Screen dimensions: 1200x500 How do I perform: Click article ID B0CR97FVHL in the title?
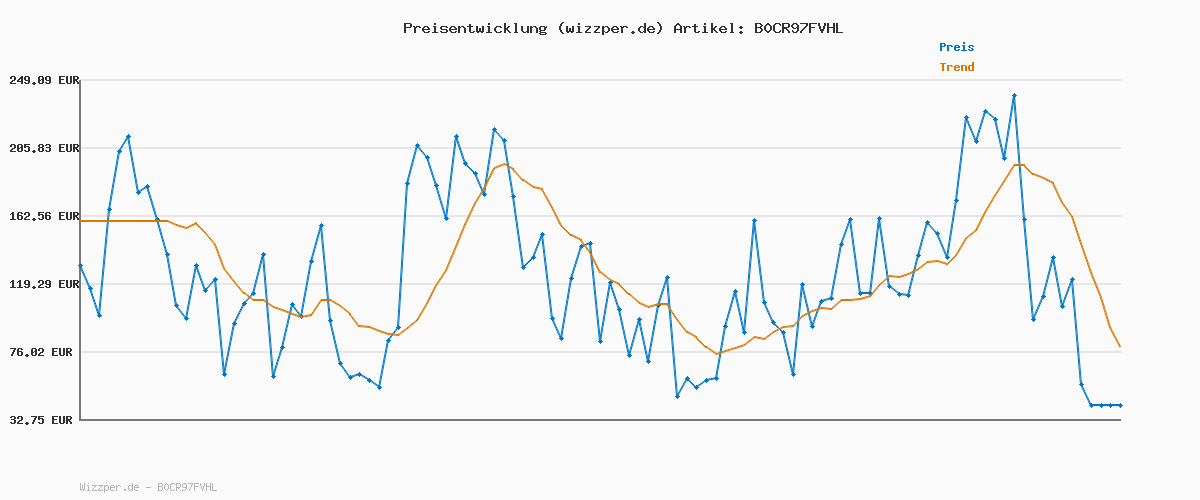(797, 28)
